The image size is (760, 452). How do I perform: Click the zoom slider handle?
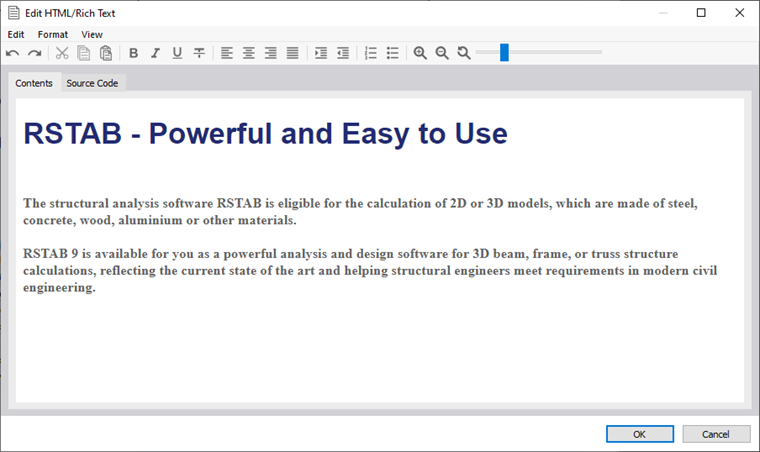pos(504,52)
